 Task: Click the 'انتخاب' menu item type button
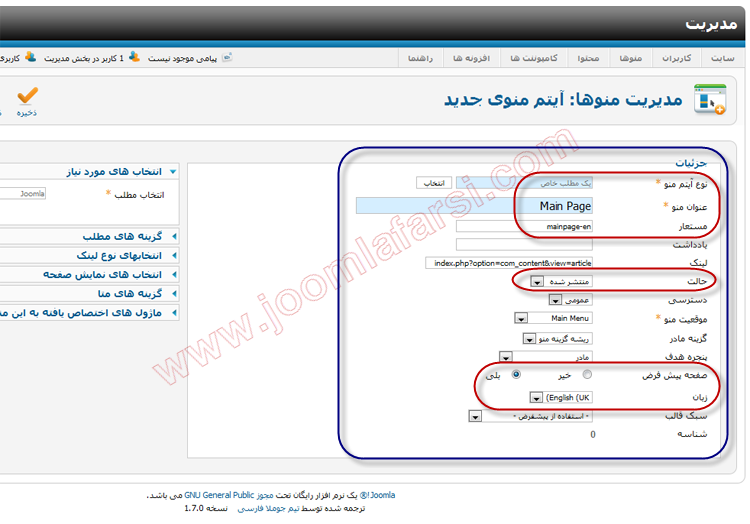tap(434, 183)
